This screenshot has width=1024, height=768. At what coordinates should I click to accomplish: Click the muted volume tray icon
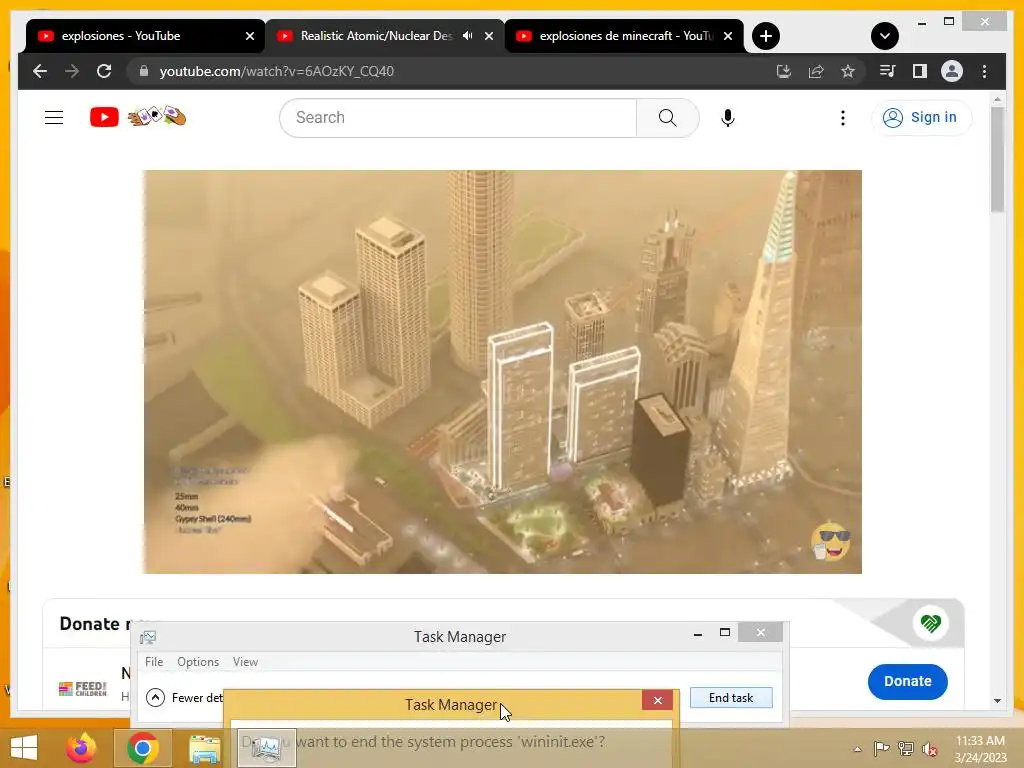930,749
